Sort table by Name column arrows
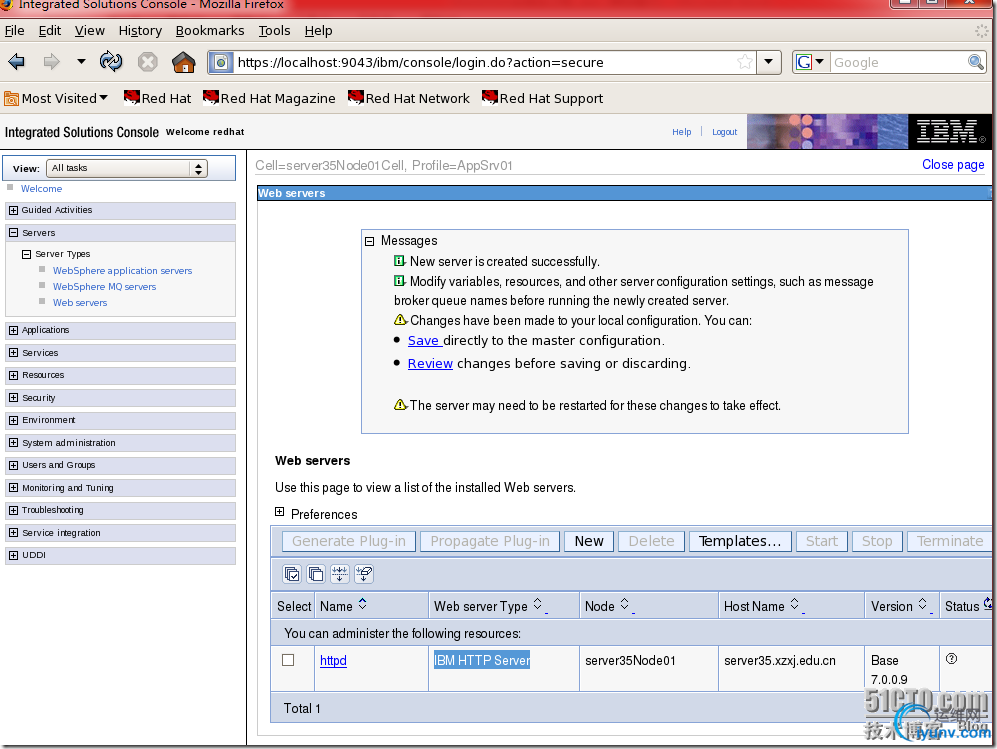997x749 pixels. (362, 604)
